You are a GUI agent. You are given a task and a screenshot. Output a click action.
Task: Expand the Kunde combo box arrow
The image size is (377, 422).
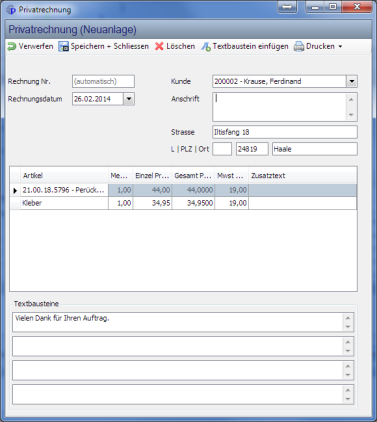click(352, 81)
